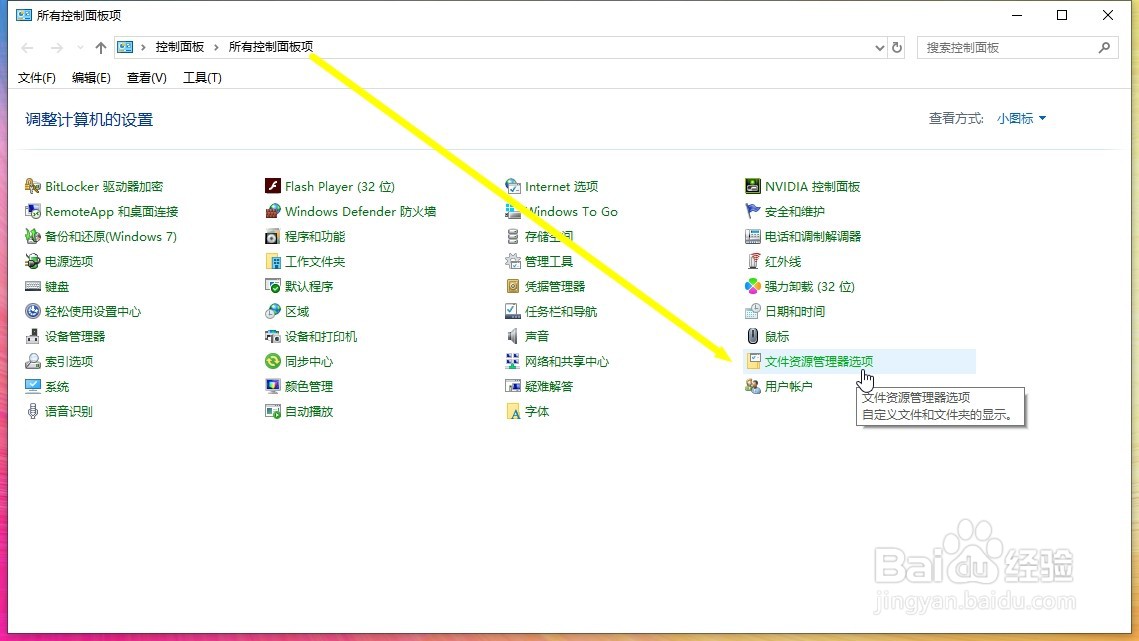
Task: Open the 设备和打印机 icon
Action: click(272, 336)
